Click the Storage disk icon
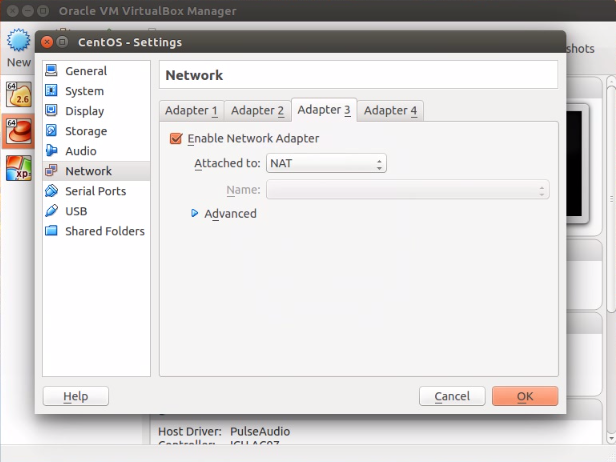616x462 pixels. (x=51, y=131)
